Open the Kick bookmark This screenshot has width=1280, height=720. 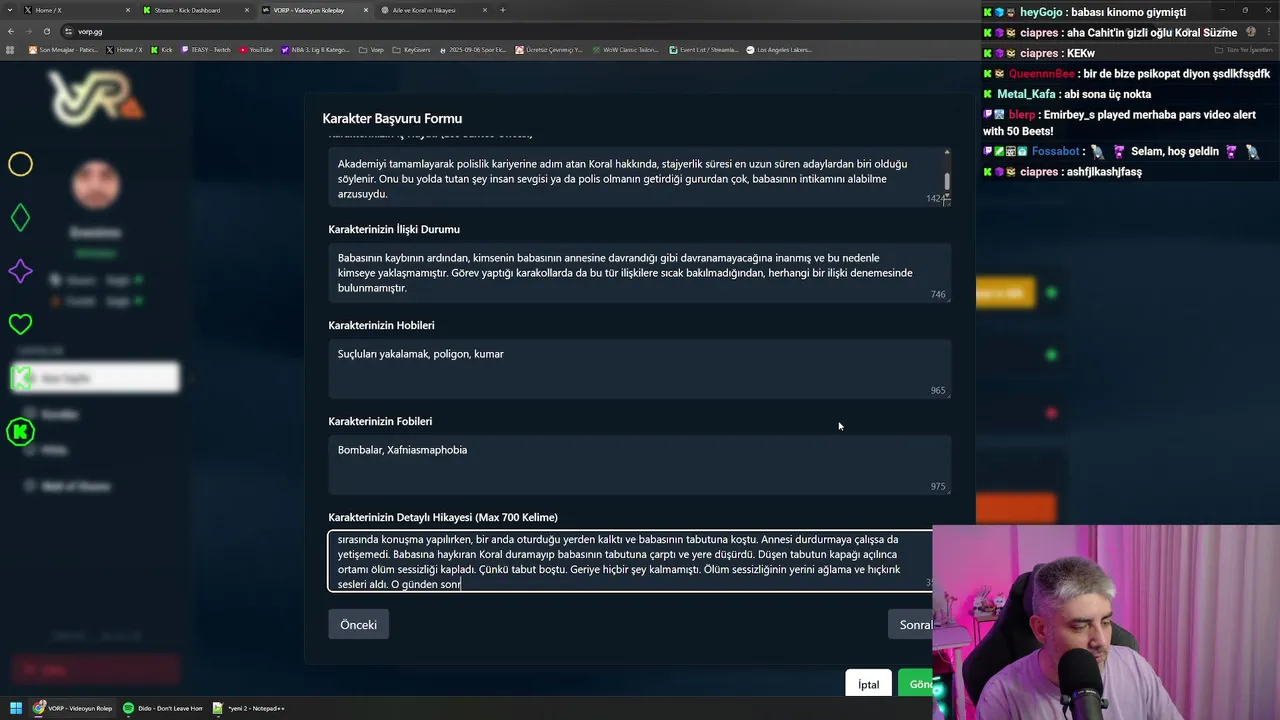point(162,49)
